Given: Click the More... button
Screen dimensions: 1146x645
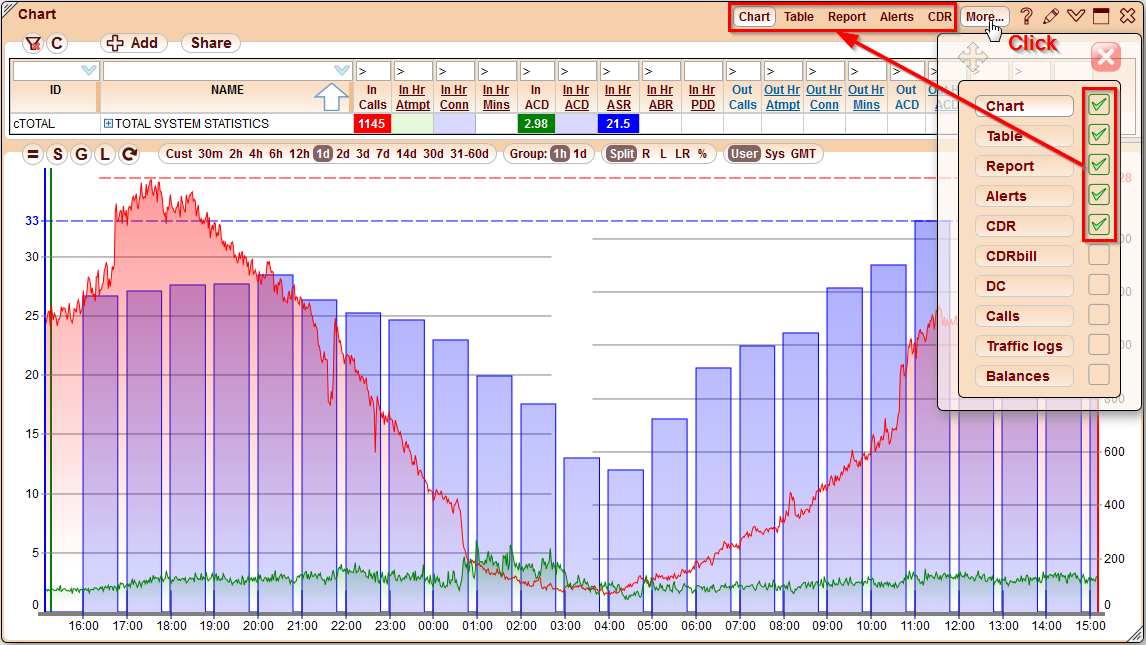Looking at the screenshot, I should pos(984,16).
